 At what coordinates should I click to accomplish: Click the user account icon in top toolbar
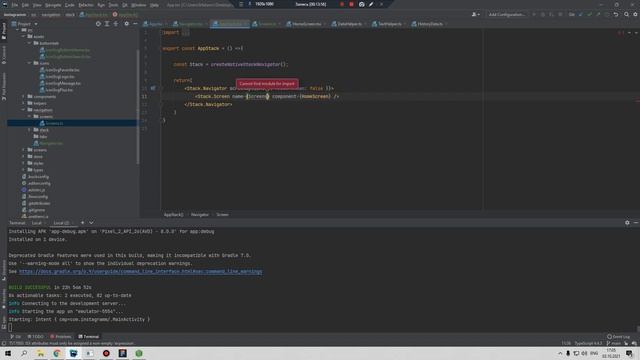point(476,14)
